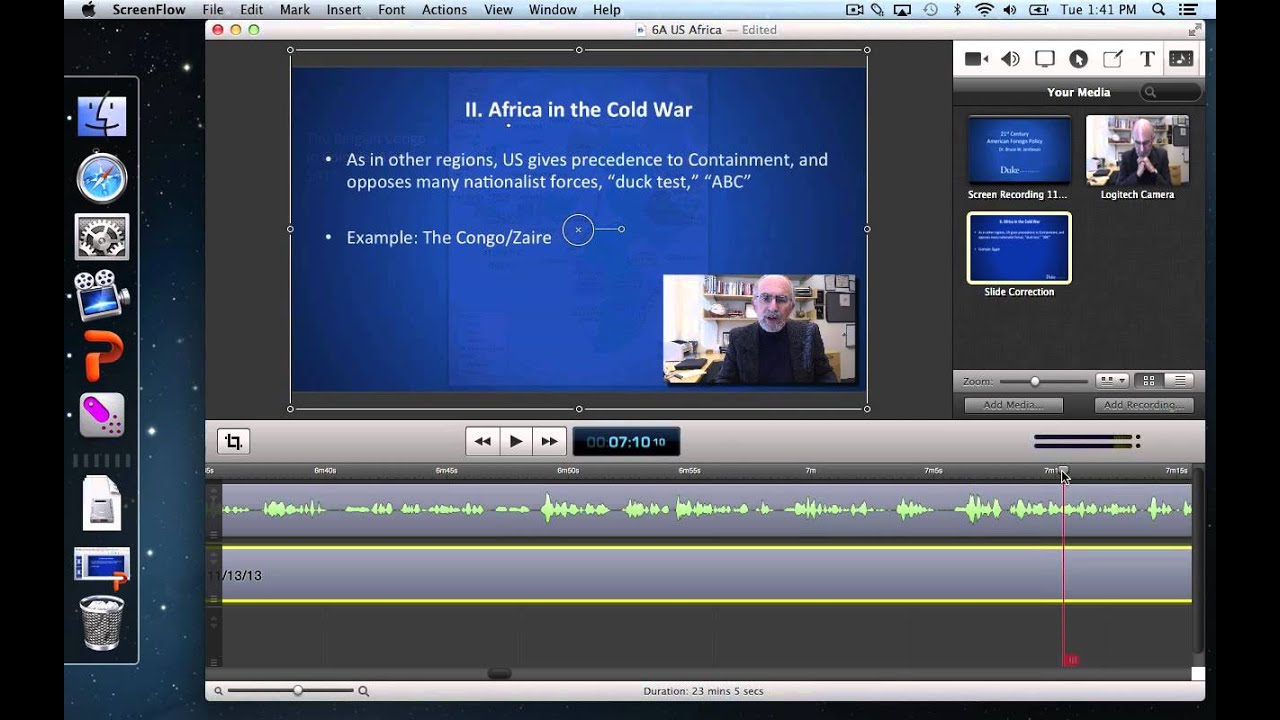Open the Annotations properties tab
1280x720 pixels.
(x=1112, y=59)
